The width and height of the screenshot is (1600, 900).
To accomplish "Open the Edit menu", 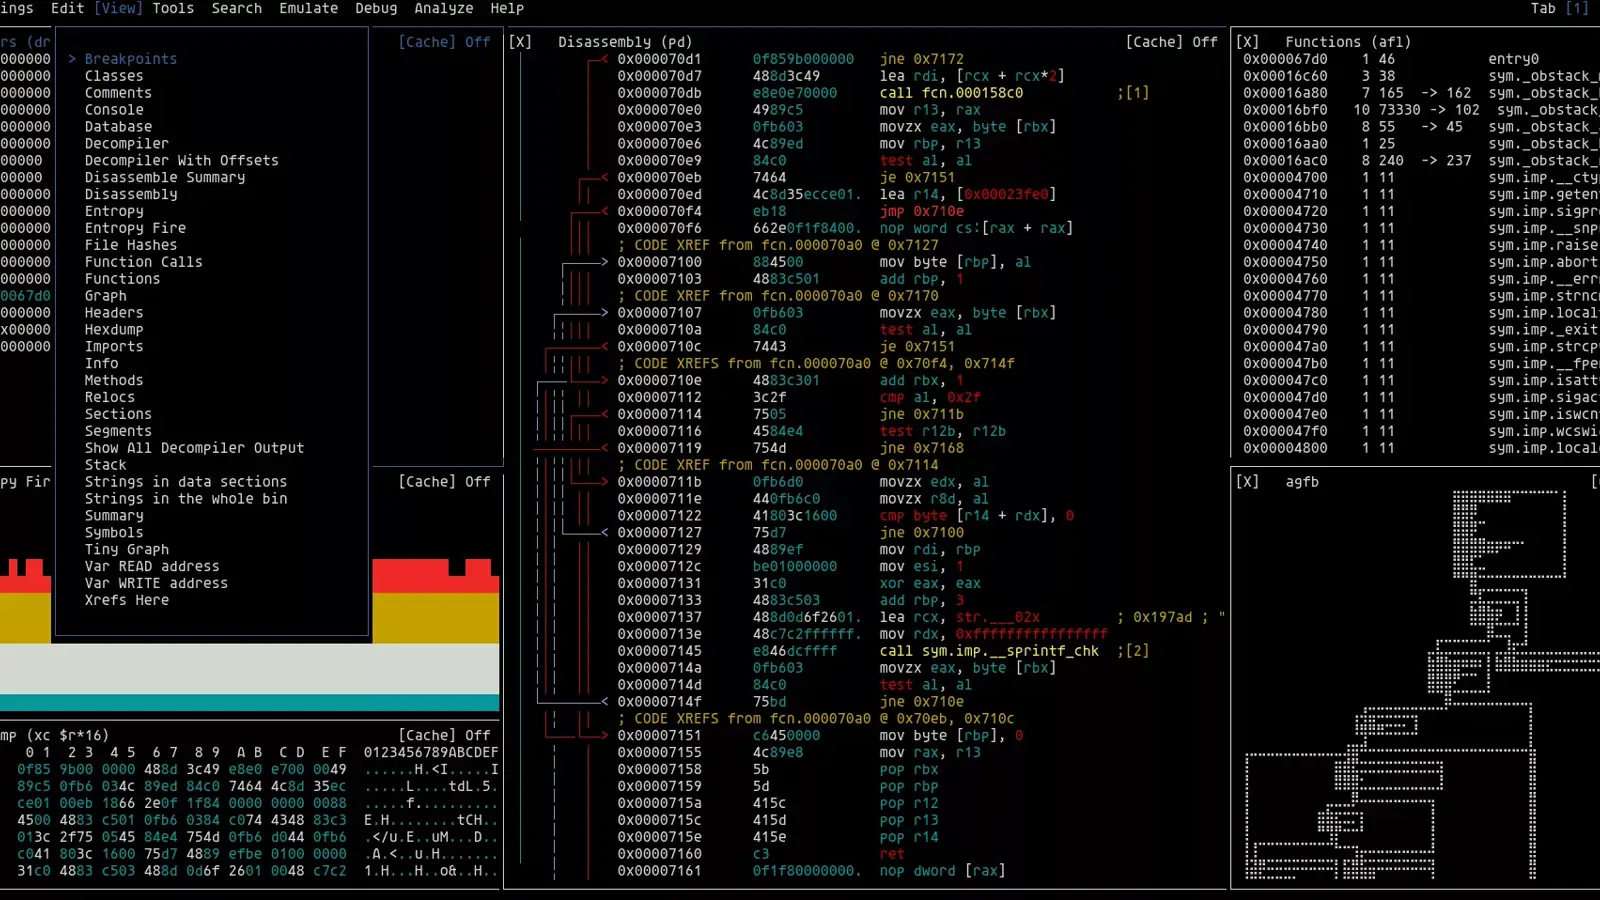I will (67, 8).
